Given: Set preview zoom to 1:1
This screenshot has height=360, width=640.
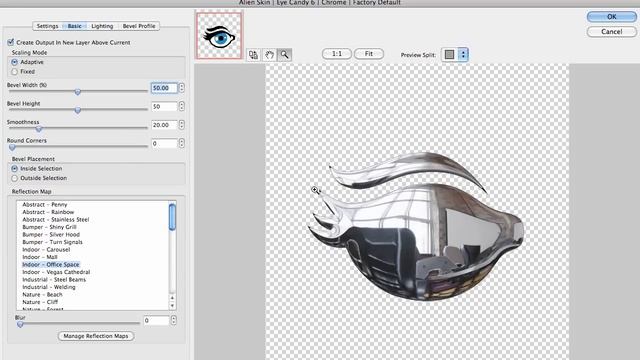Looking at the screenshot, I should tap(337, 54).
